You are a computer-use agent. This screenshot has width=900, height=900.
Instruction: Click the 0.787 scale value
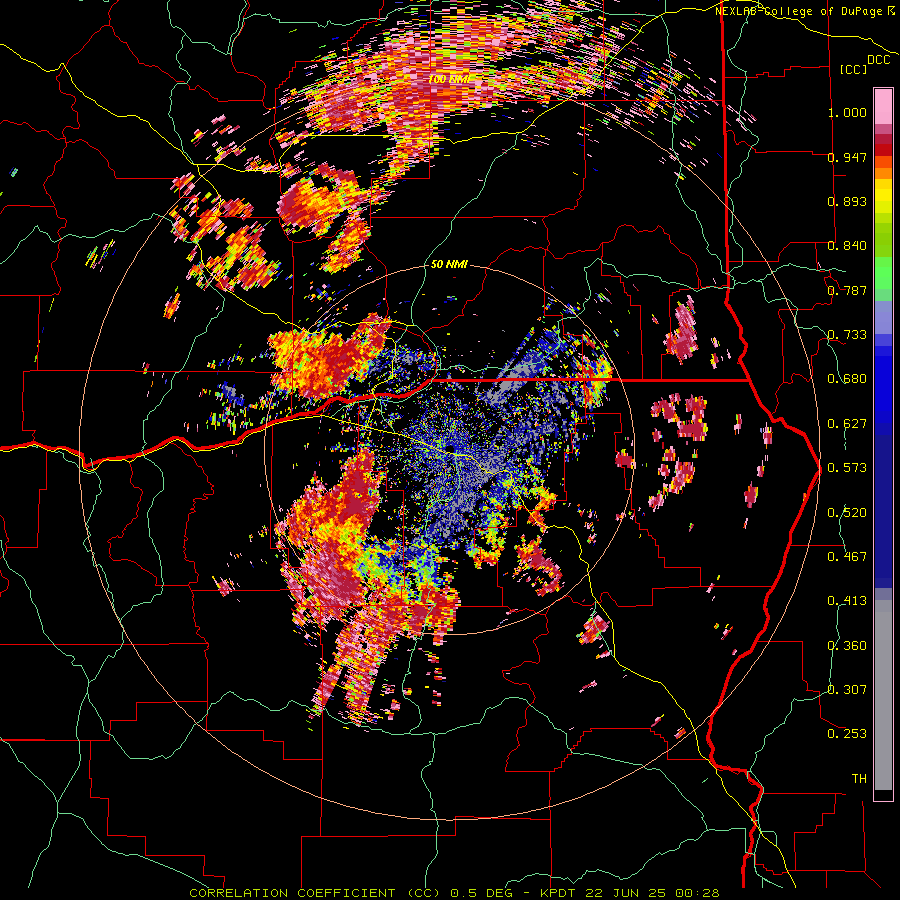[x=847, y=290]
